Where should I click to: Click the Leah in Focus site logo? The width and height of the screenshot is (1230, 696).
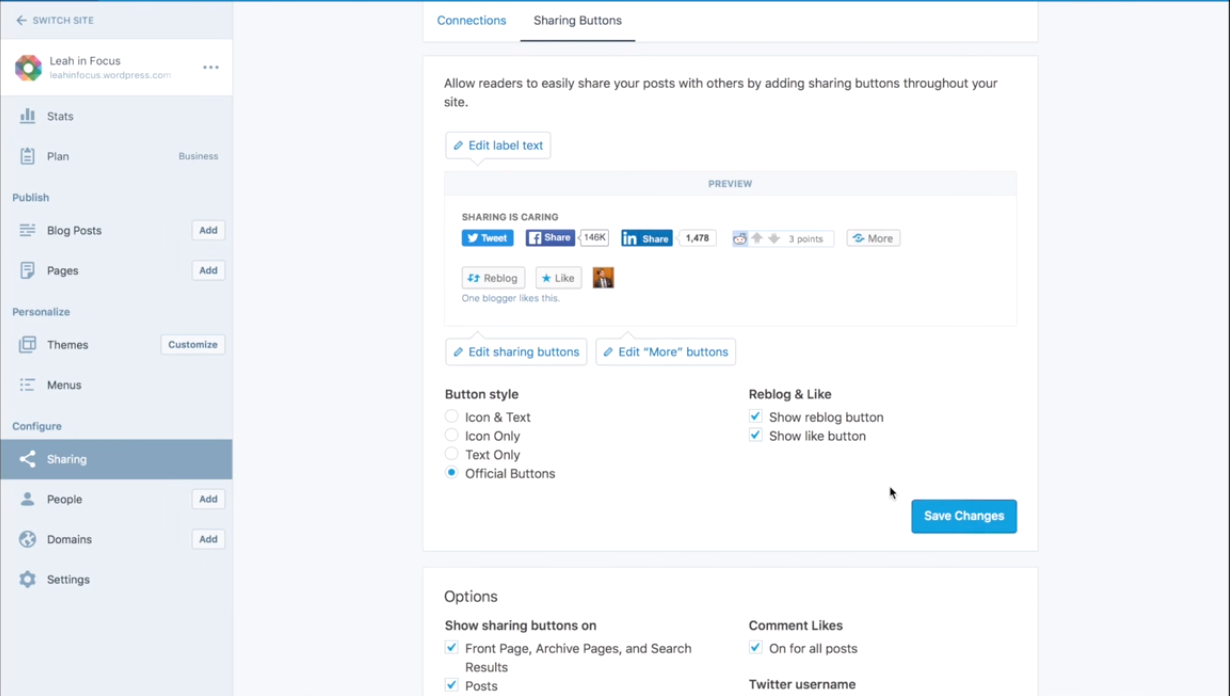[x=28, y=67]
